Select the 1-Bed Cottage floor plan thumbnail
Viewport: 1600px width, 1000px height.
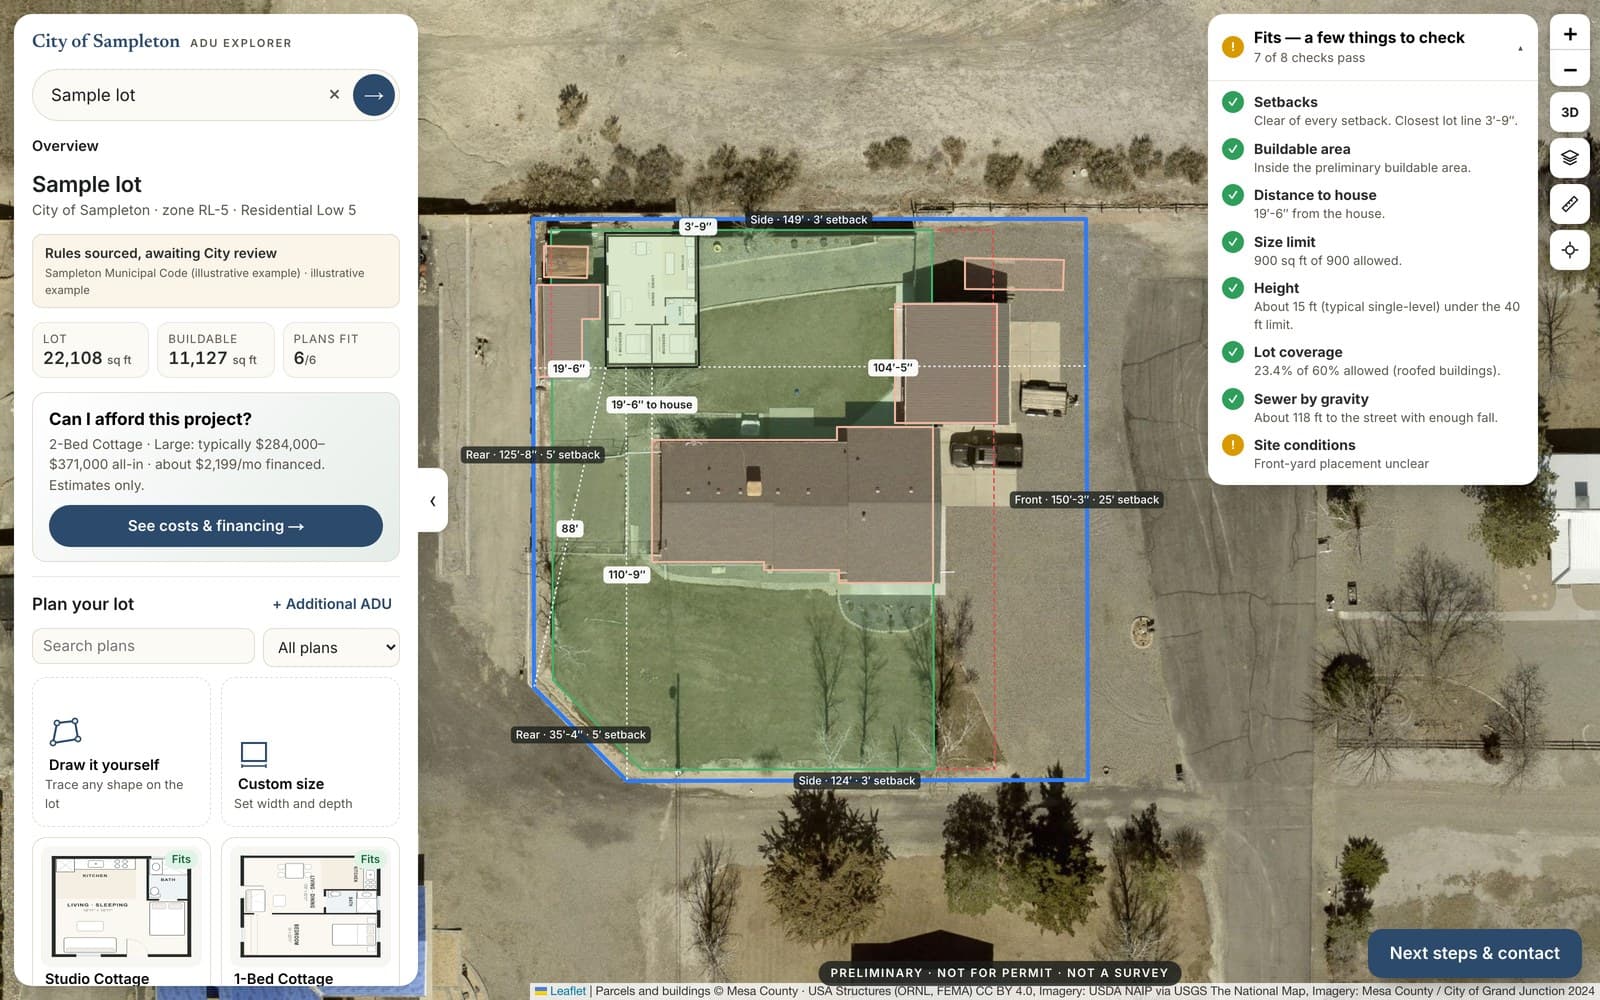tap(310, 907)
